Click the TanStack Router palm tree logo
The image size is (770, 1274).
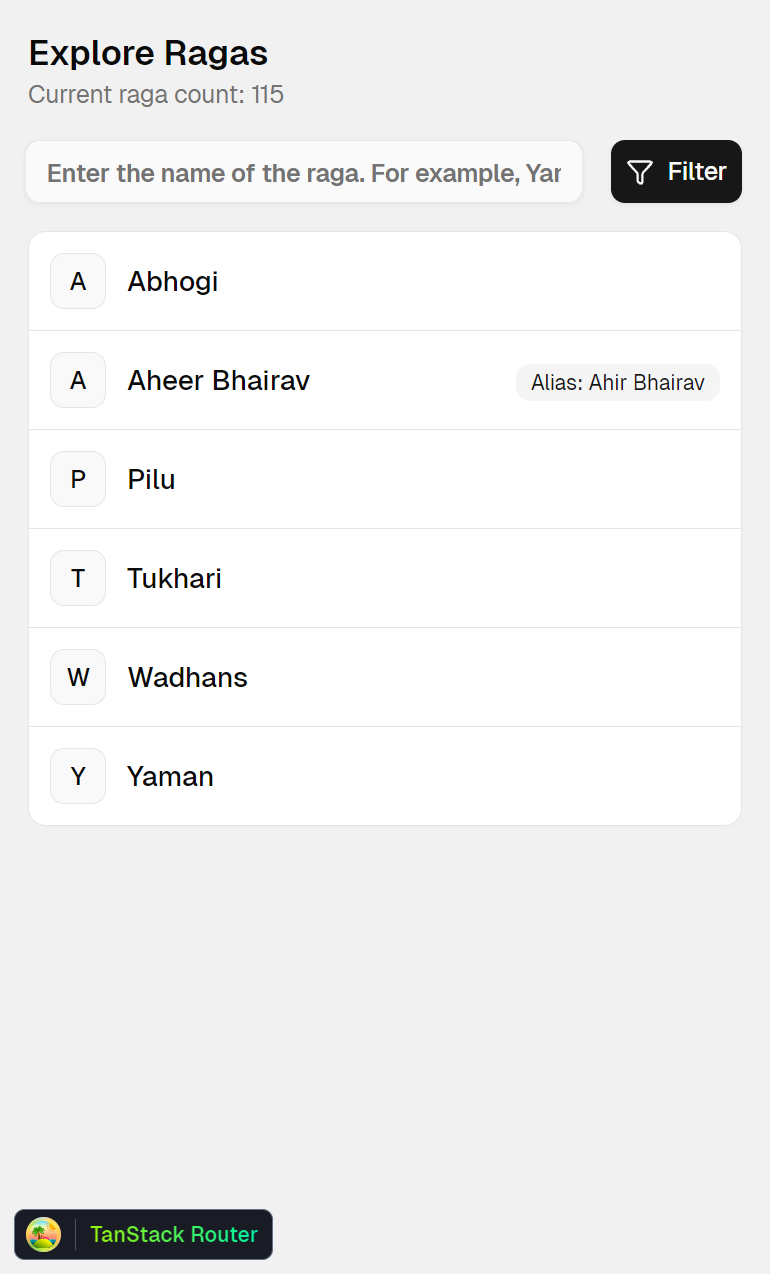coord(44,1234)
